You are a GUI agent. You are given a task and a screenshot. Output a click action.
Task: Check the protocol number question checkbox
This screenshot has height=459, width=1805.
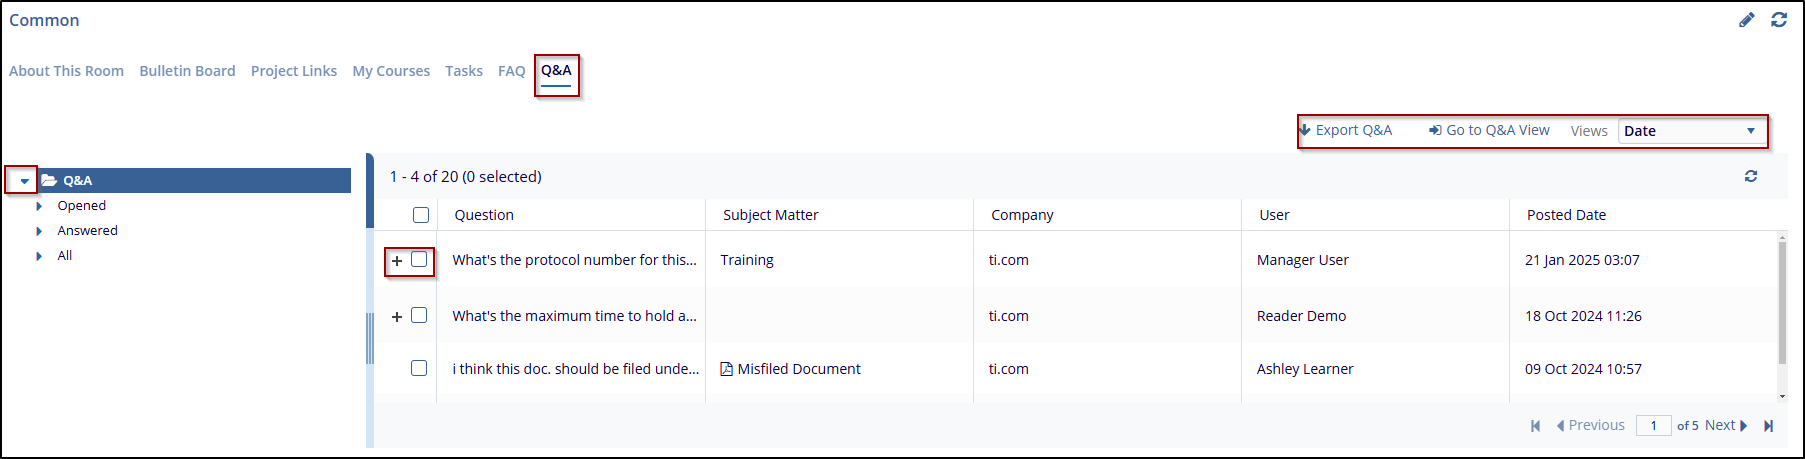419,260
